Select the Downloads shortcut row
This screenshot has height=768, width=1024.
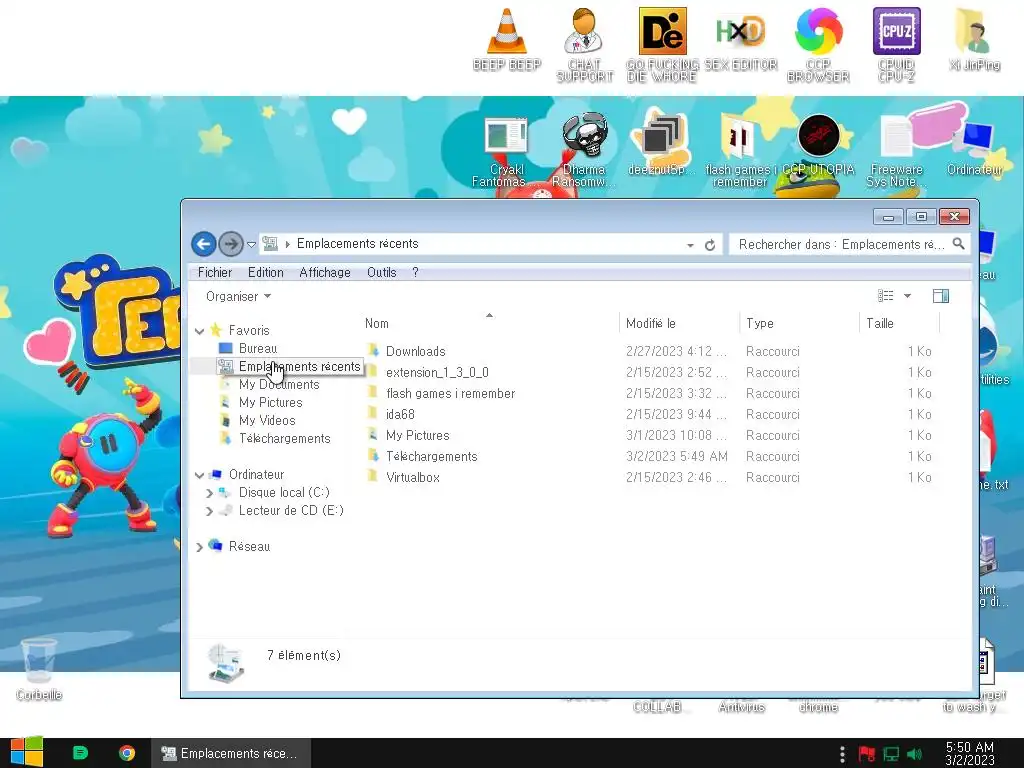click(650, 351)
